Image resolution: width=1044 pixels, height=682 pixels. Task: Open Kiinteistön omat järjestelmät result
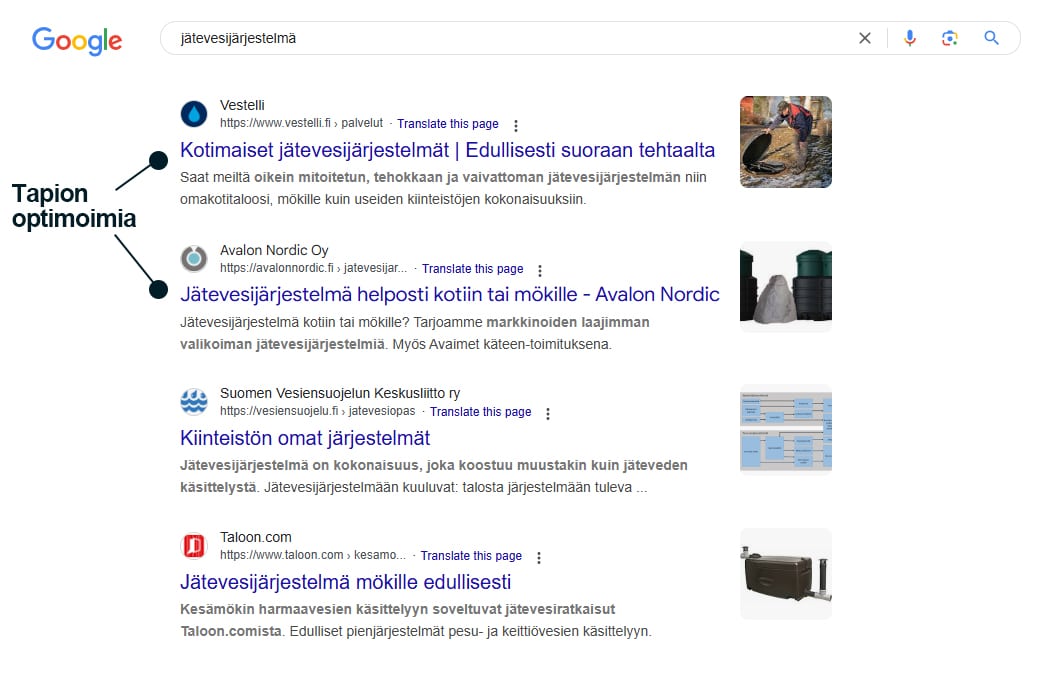(x=305, y=438)
